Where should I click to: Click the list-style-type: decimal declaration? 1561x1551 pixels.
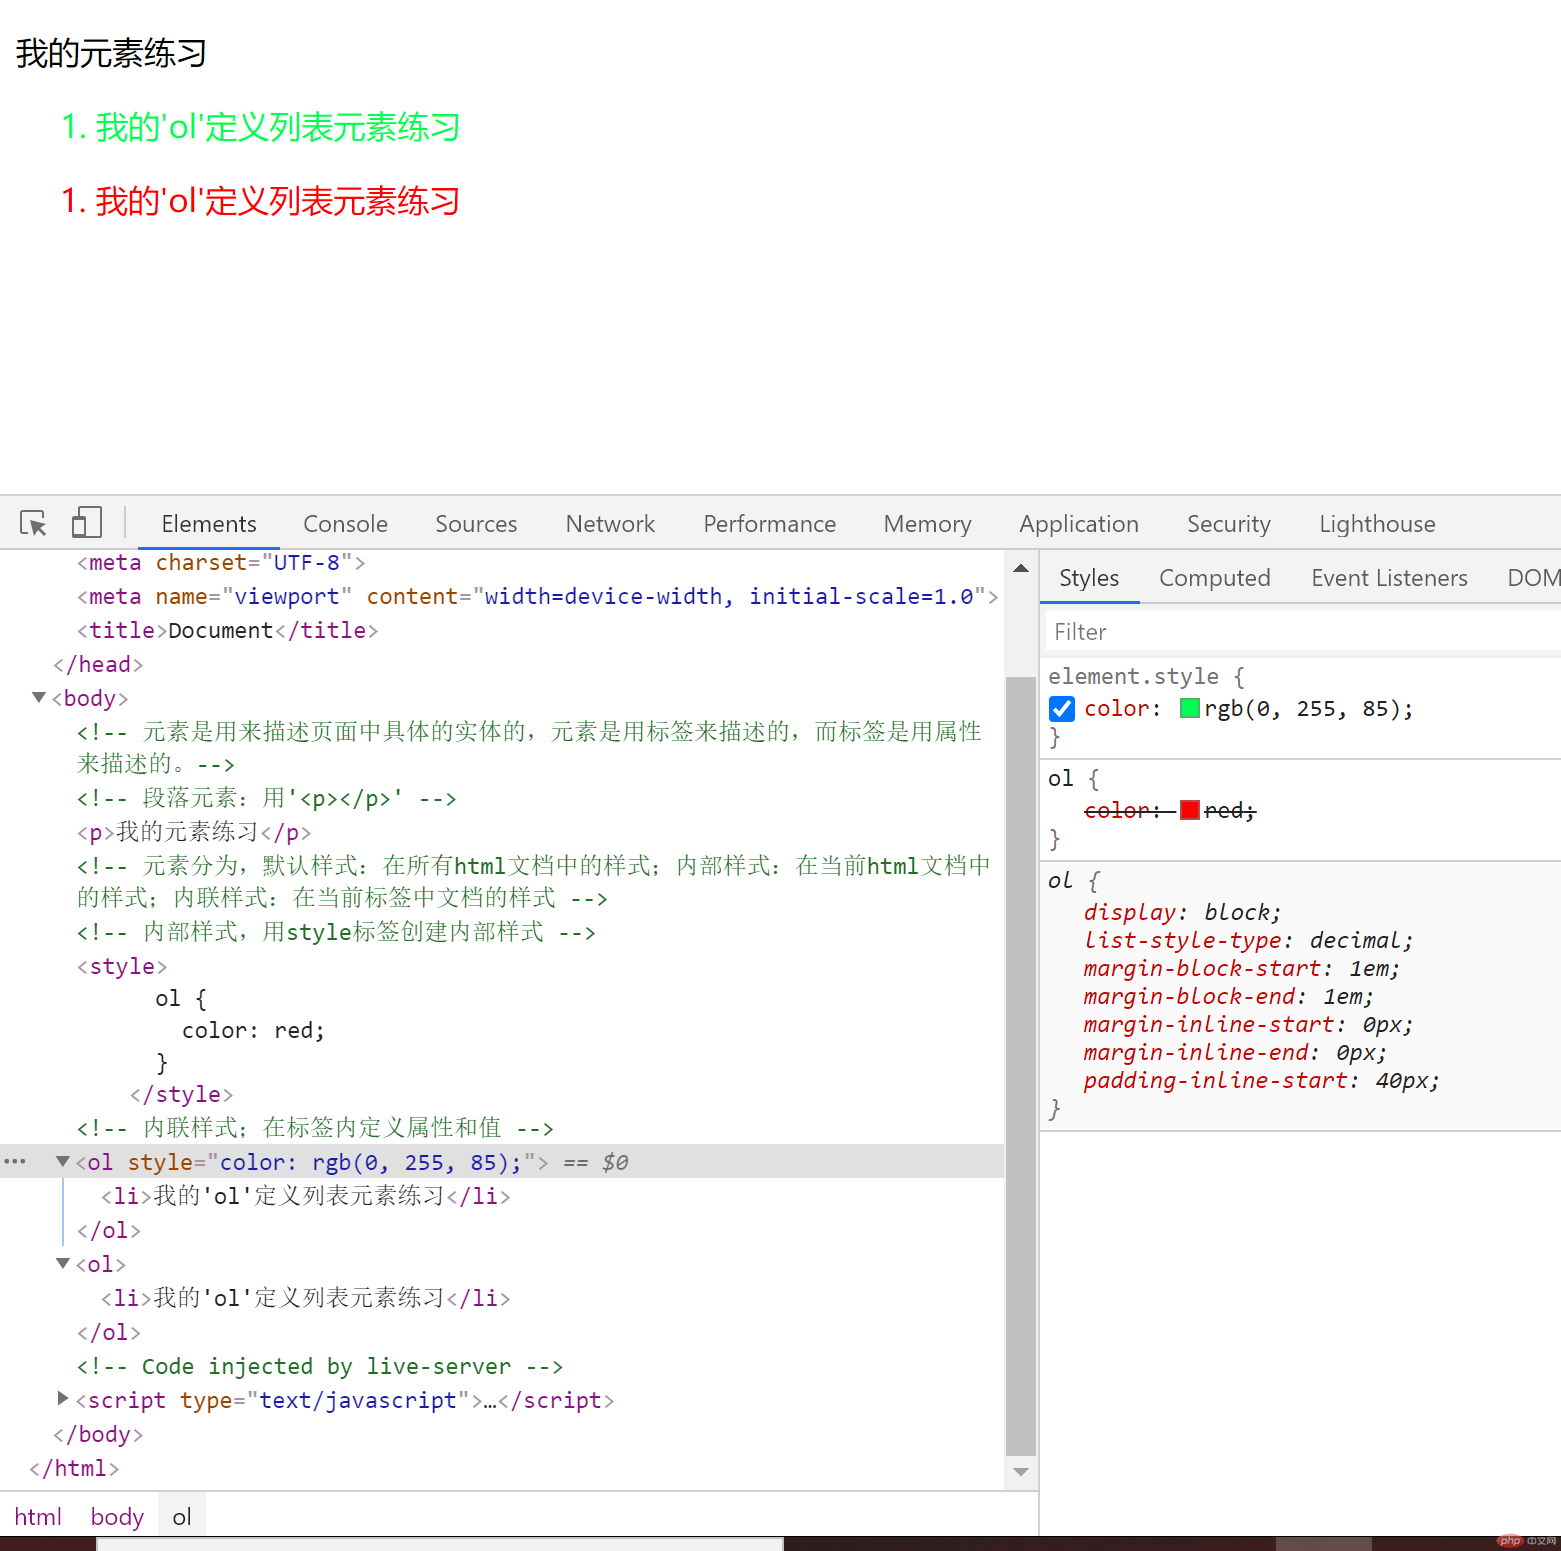(1248, 940)
